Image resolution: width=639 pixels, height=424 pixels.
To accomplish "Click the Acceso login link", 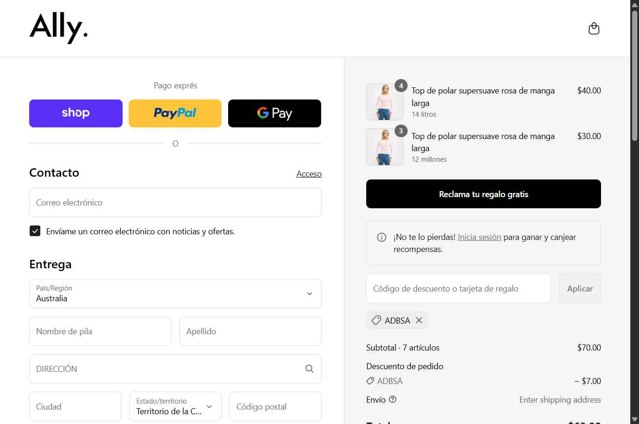I will 309,174.
